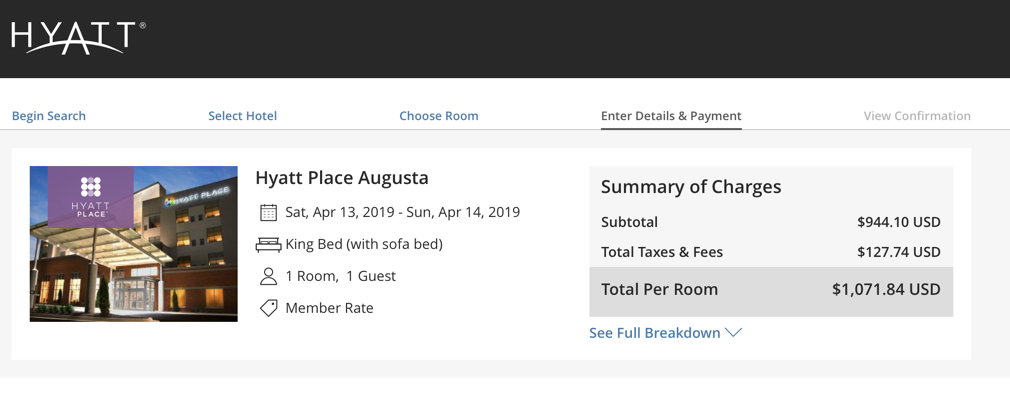
Task: Click the Total Per Room amount row
Action: [x=771, y=291]
